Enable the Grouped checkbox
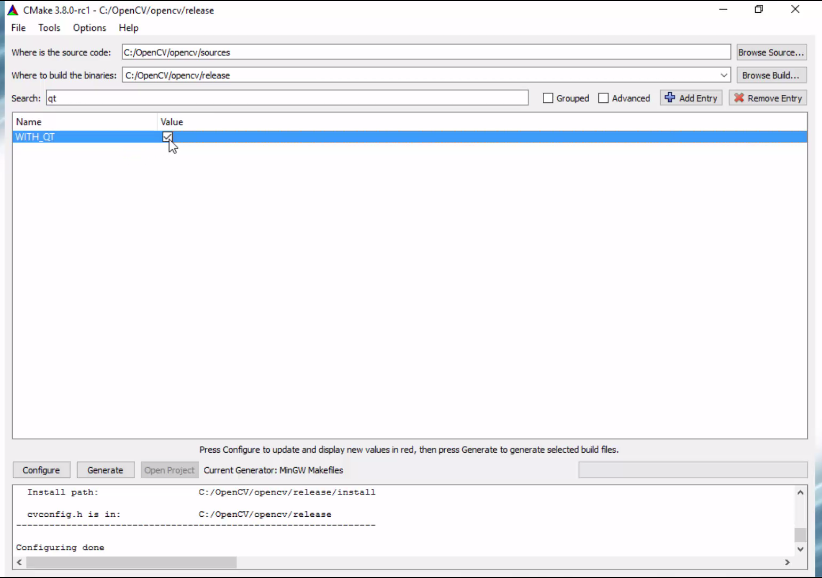The image size is (822, 578). click(x=548, y=97)
